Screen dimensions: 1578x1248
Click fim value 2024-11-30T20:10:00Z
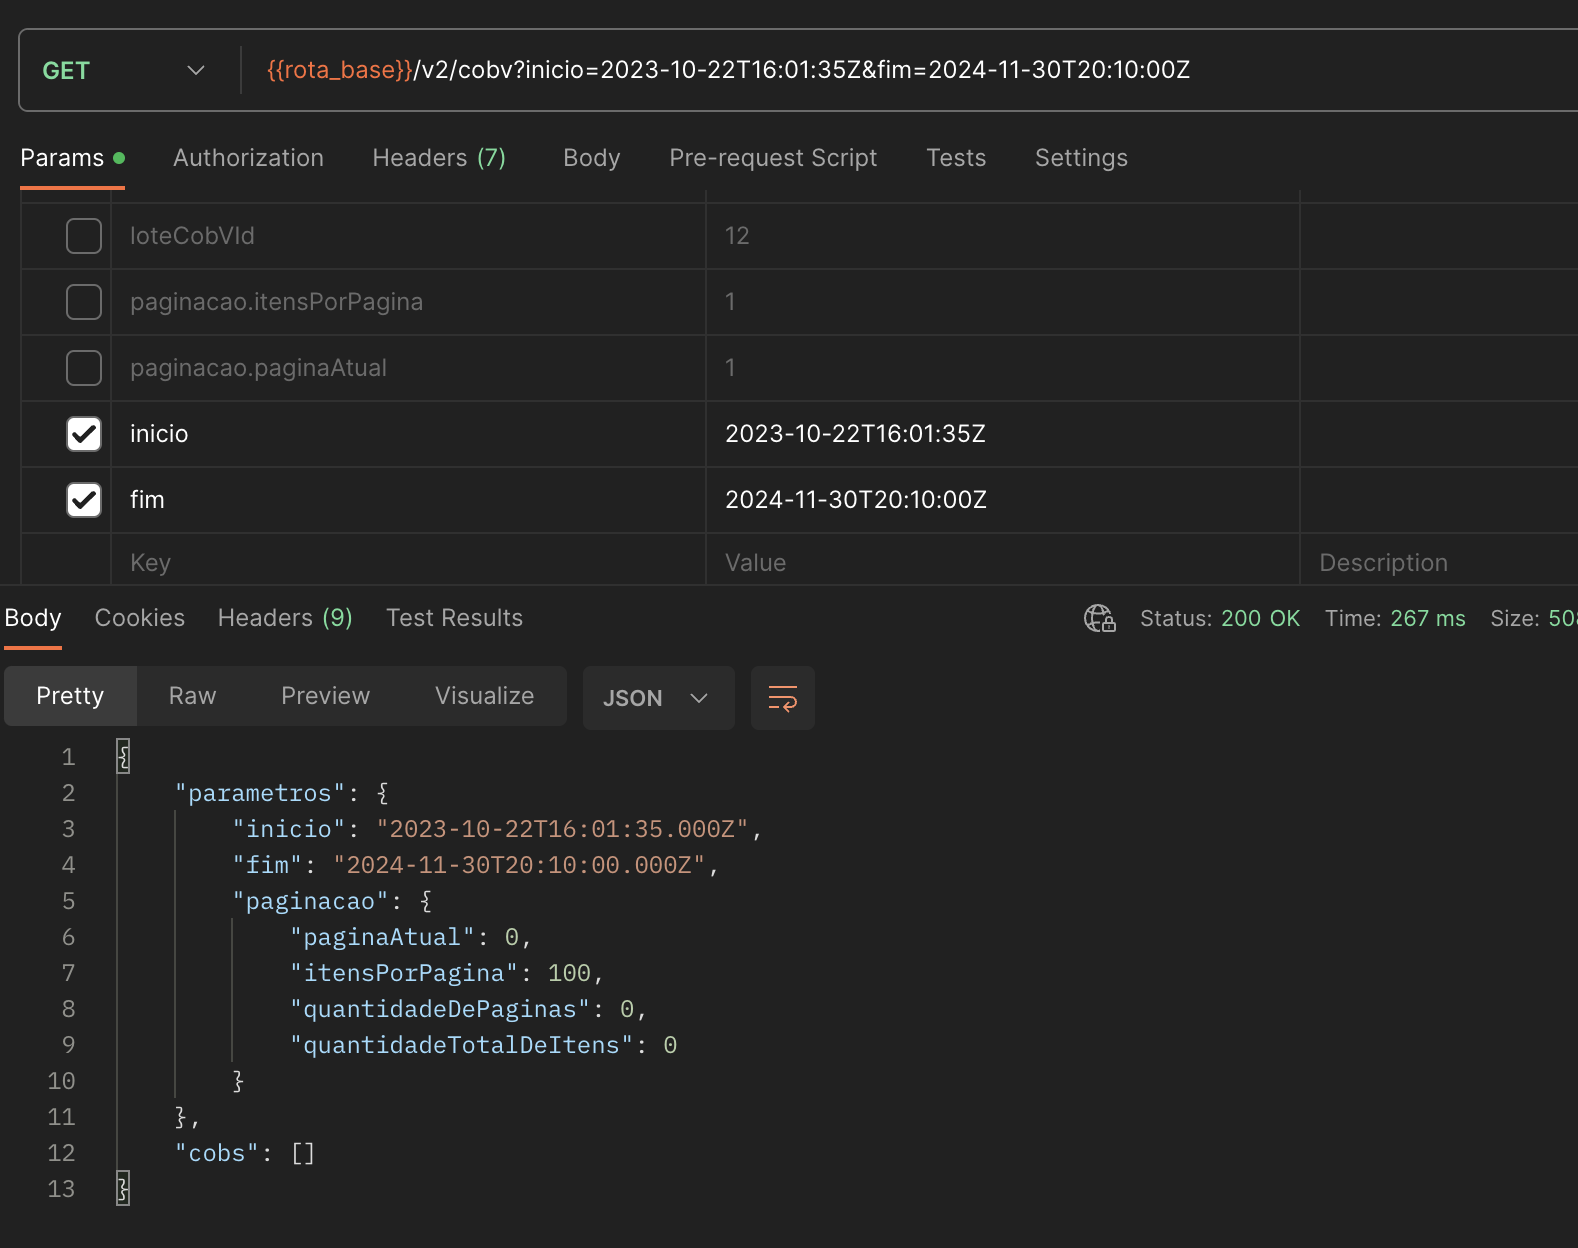coord(1002,500)
